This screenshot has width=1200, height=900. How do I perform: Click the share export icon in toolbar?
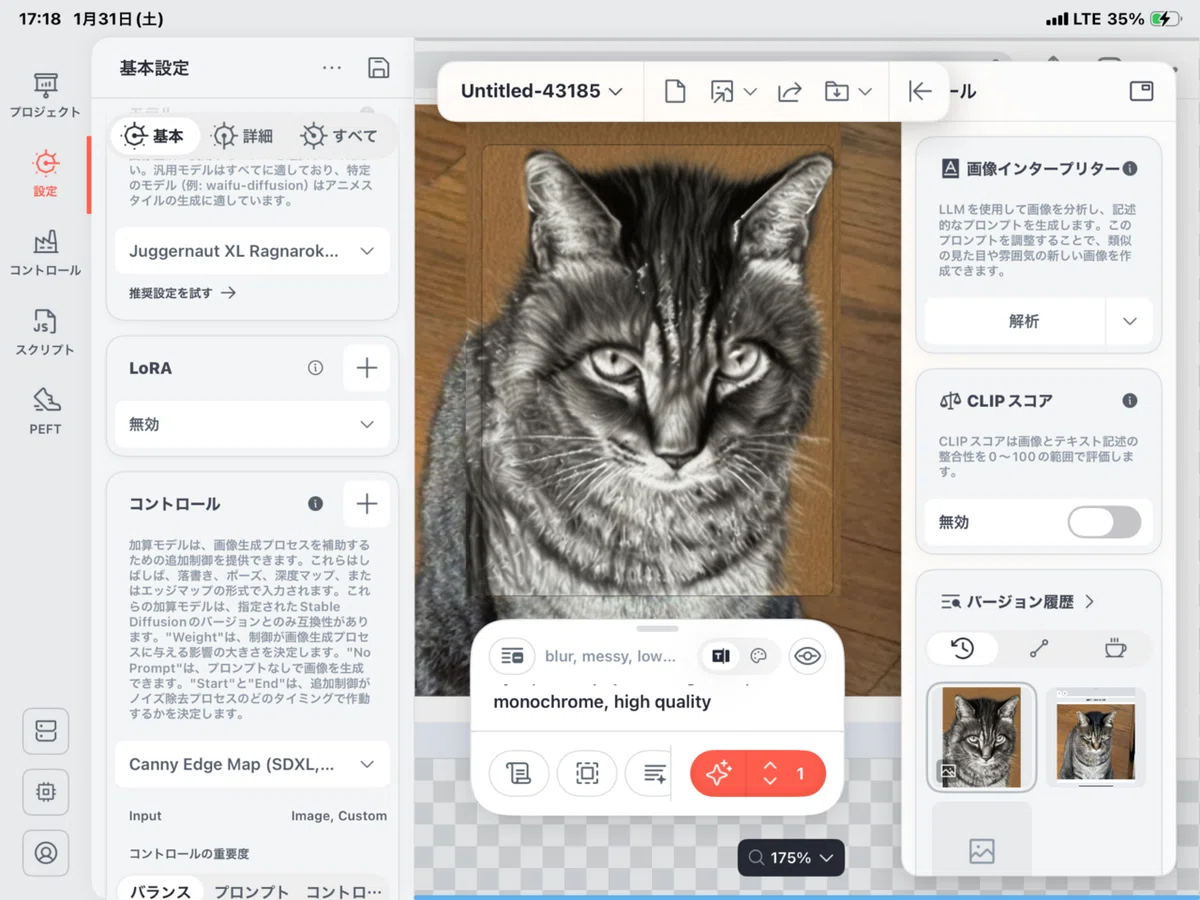coord(789,91)
